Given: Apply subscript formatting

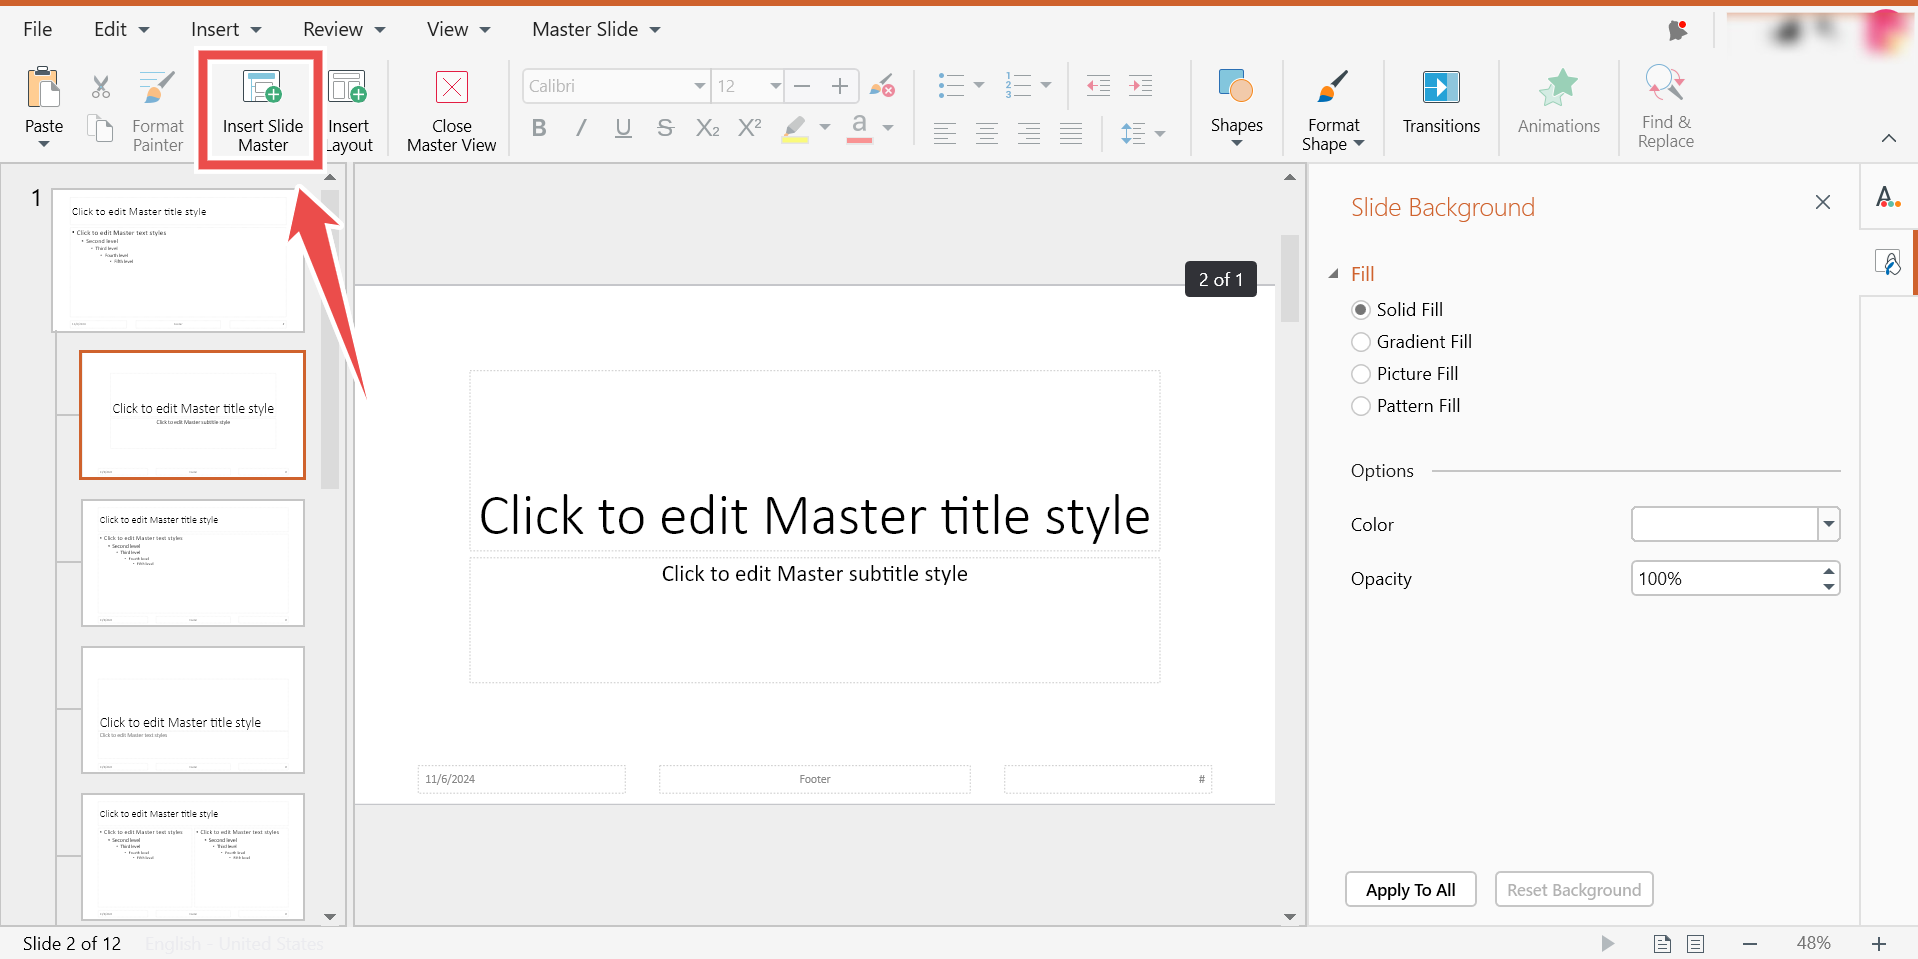Looking at the screenshot, I should tap(707, 128).
